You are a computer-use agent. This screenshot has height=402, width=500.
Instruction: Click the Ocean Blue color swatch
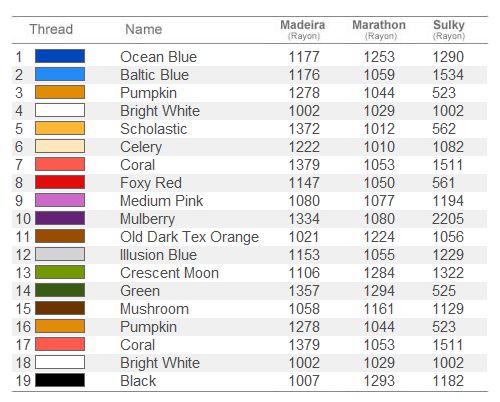point(60,56)
